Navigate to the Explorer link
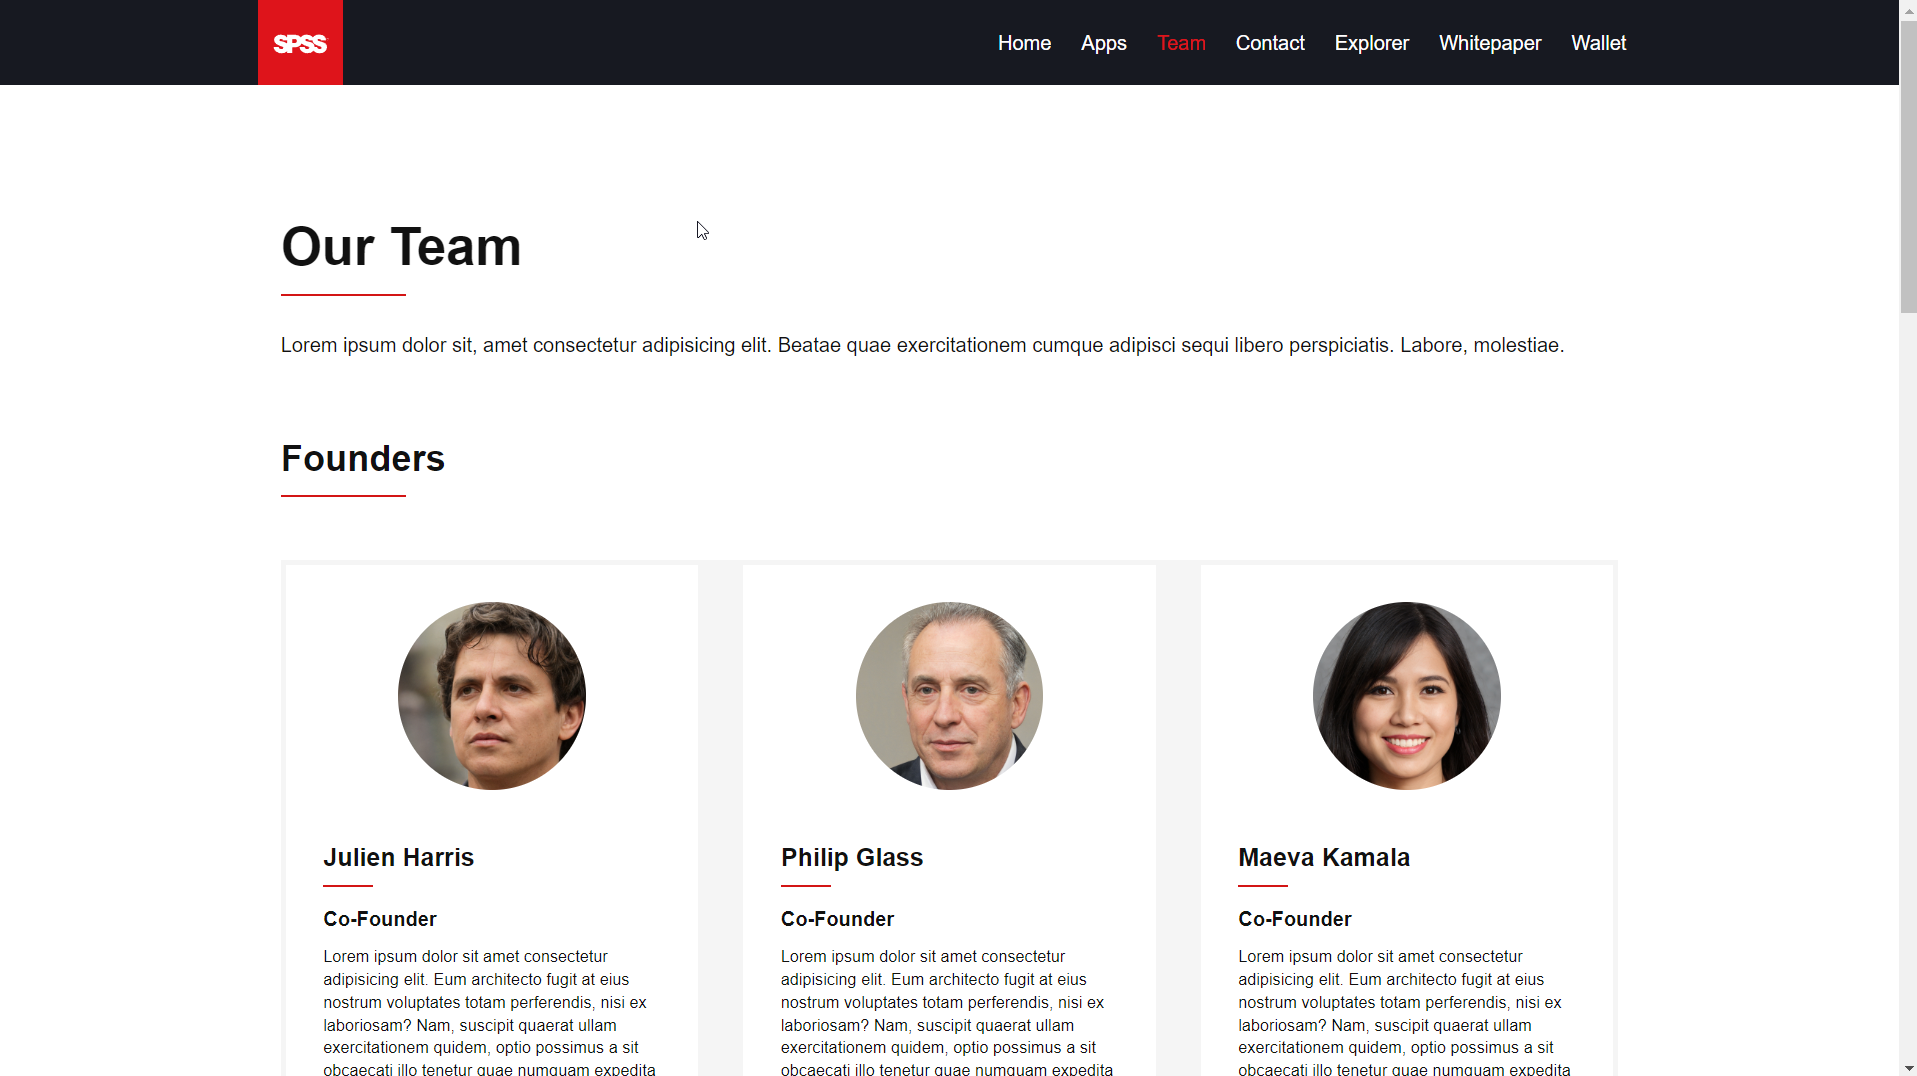This screenshot has width=1917, height=1076. (x=1371, y=43)
